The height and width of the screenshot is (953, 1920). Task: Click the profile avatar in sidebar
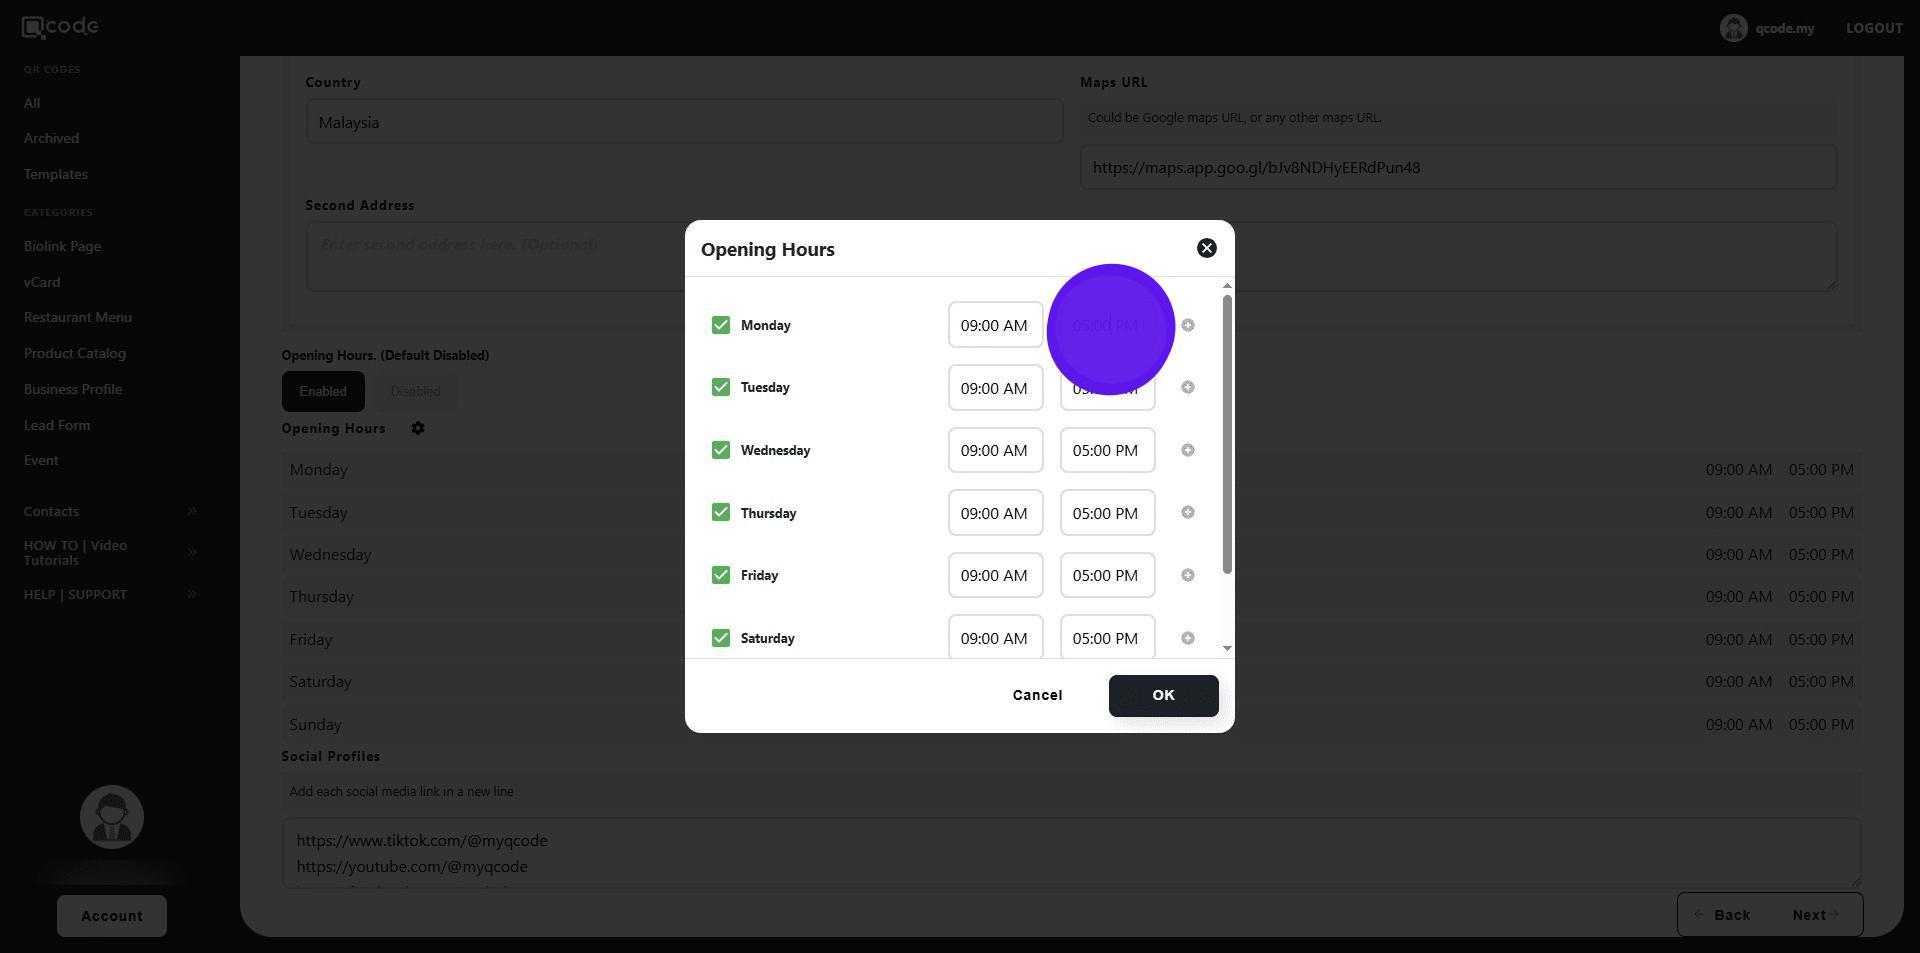(112, 817)
